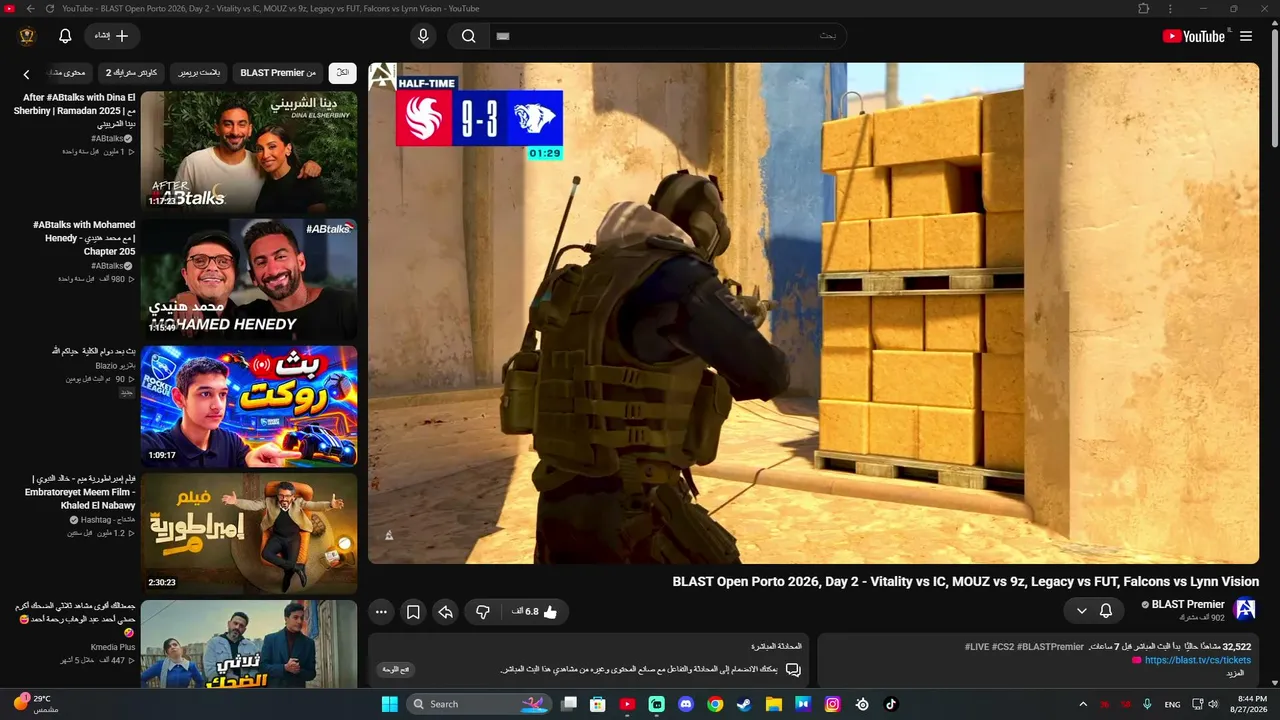The height and width of the screenshot is (720, 1280).
Task: Expand description with المزيد
Action: coord(1234,673)
